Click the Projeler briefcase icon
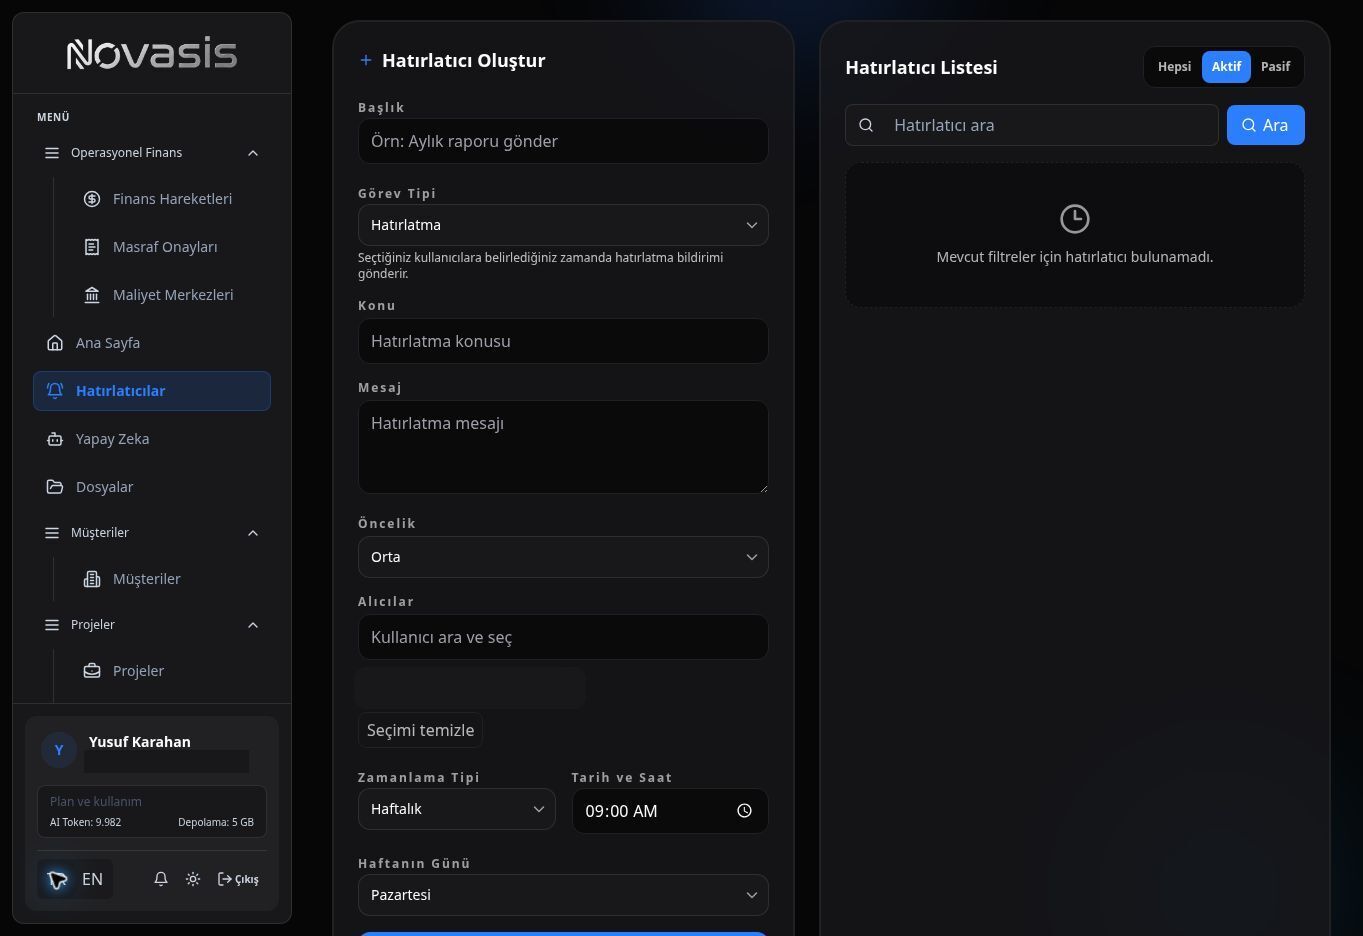The image size is (1363, 936). point(92,671)
